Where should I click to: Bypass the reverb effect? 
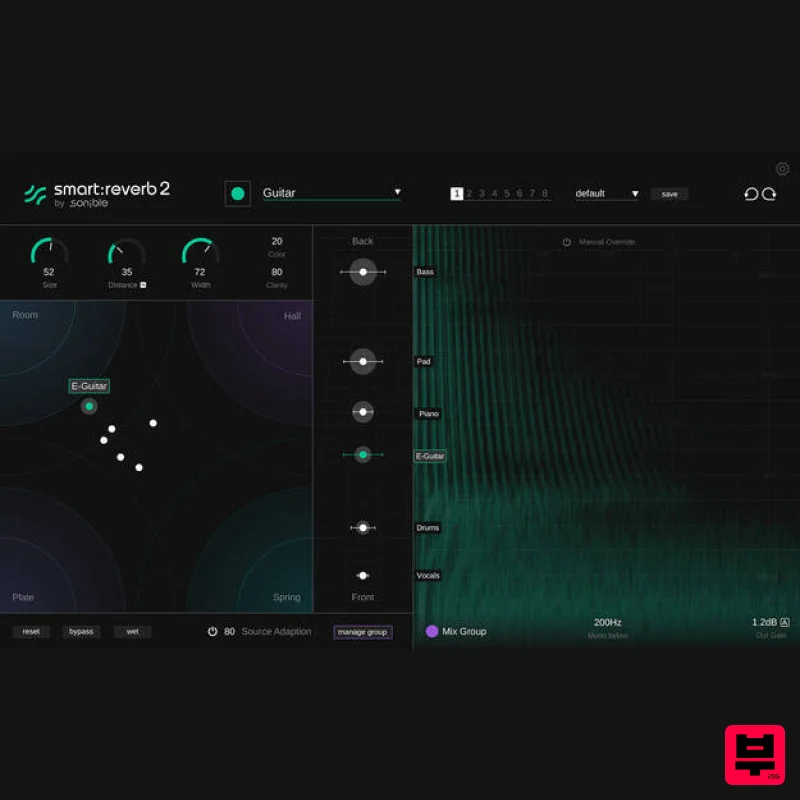point(81,631)
